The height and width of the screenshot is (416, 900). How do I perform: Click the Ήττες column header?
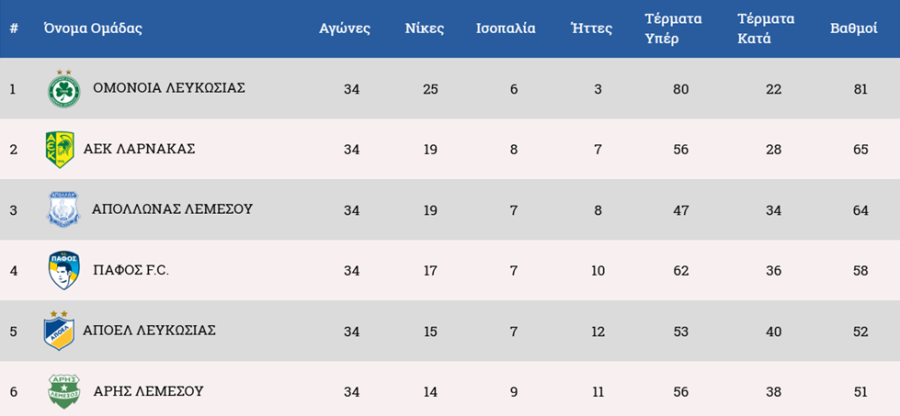(x=591, y=29)
